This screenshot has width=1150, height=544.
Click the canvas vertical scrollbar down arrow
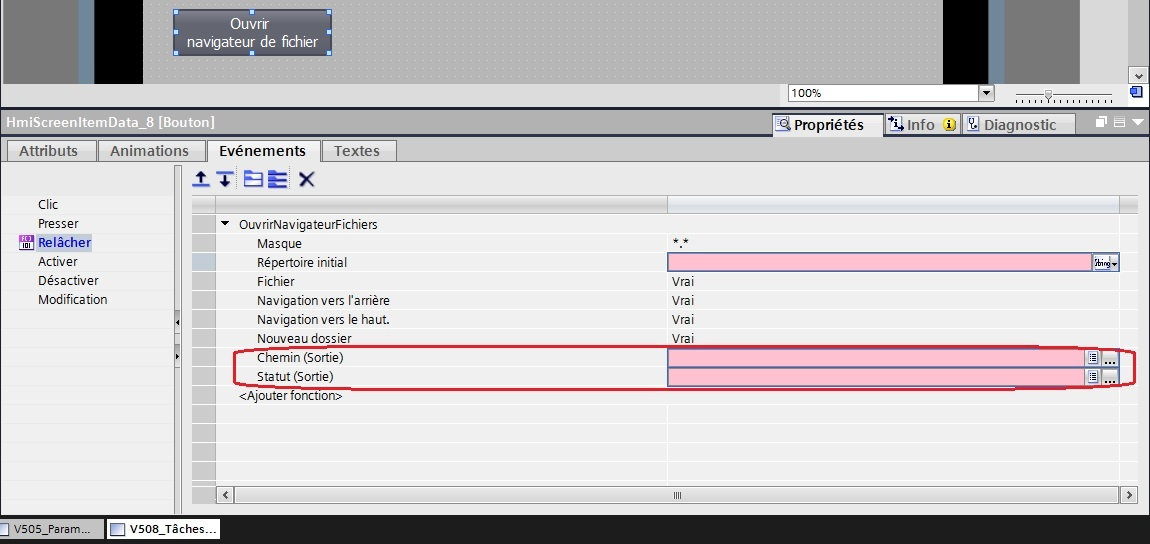pos(1138,75)
